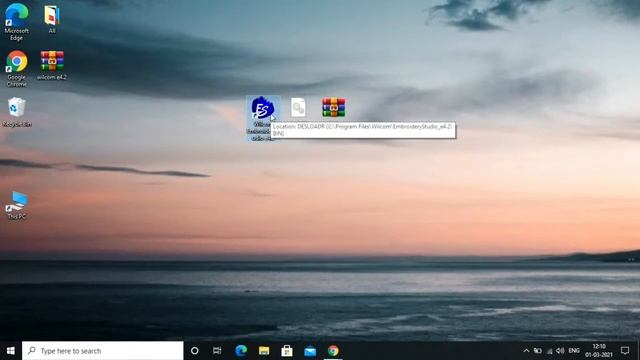Select the Recycle Bin icon
This screenshot has height=360, width=640.
tap(17, 112)
